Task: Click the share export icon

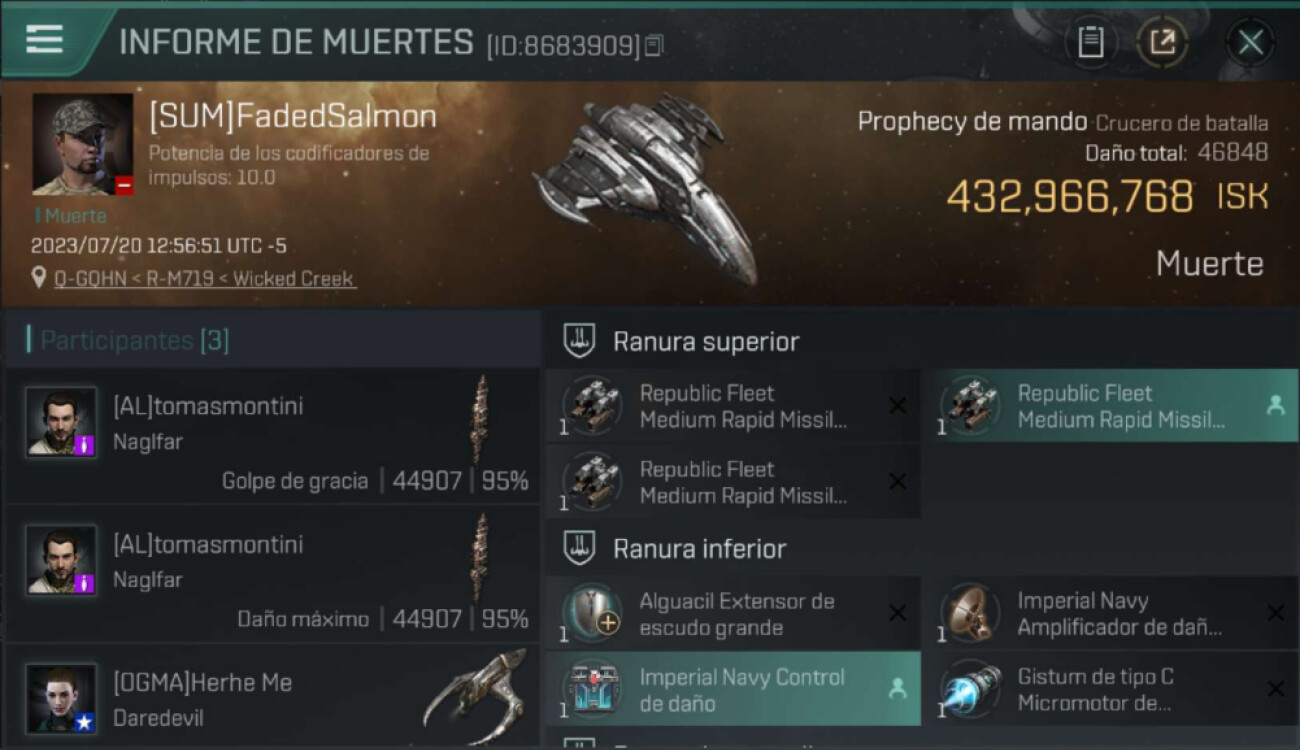Action: (x=1162, y=42)
